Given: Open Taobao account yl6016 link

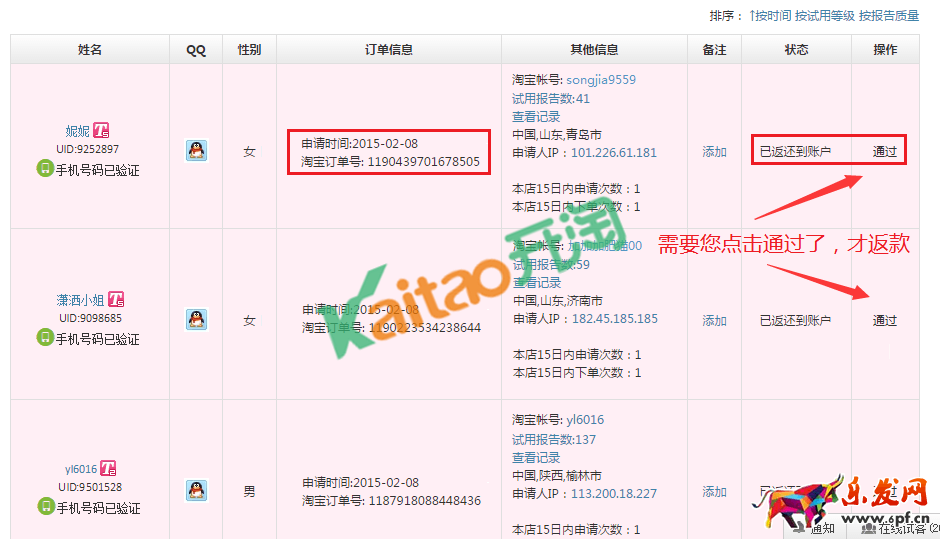Looking at the screenshot, I should click(x=585, y=421).
